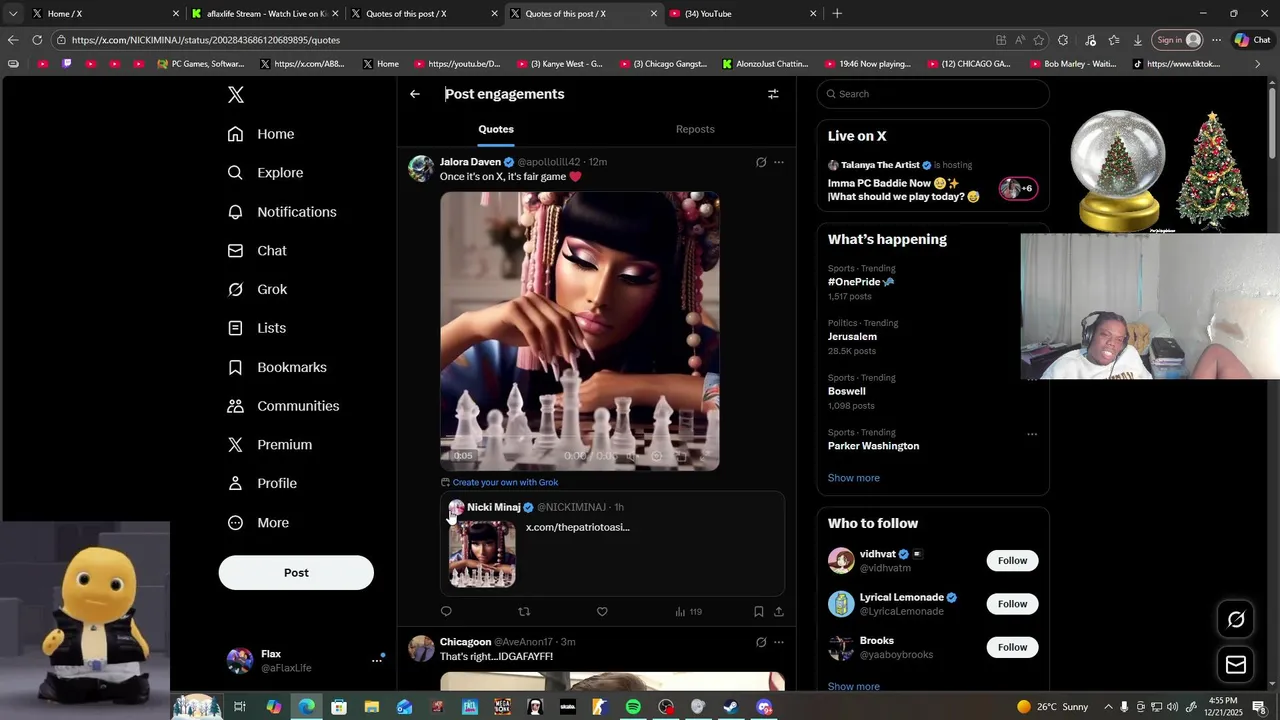
Task: Expand the More menu in the sidebar
Action: tap(258, 523)
